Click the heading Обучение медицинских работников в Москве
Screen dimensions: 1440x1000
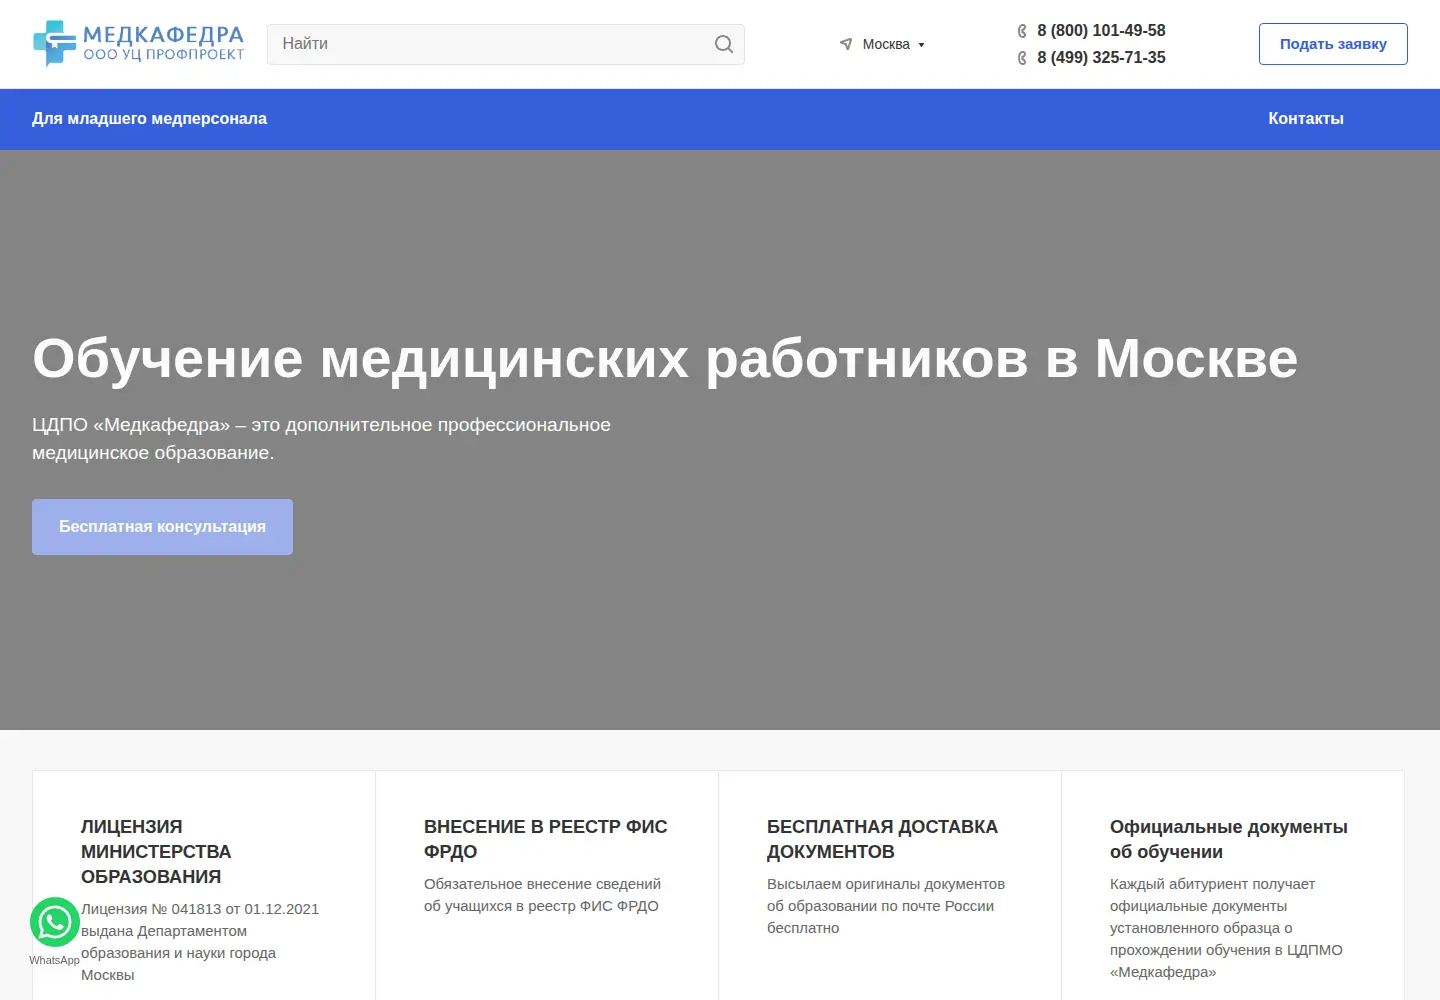tap(665, 358)
